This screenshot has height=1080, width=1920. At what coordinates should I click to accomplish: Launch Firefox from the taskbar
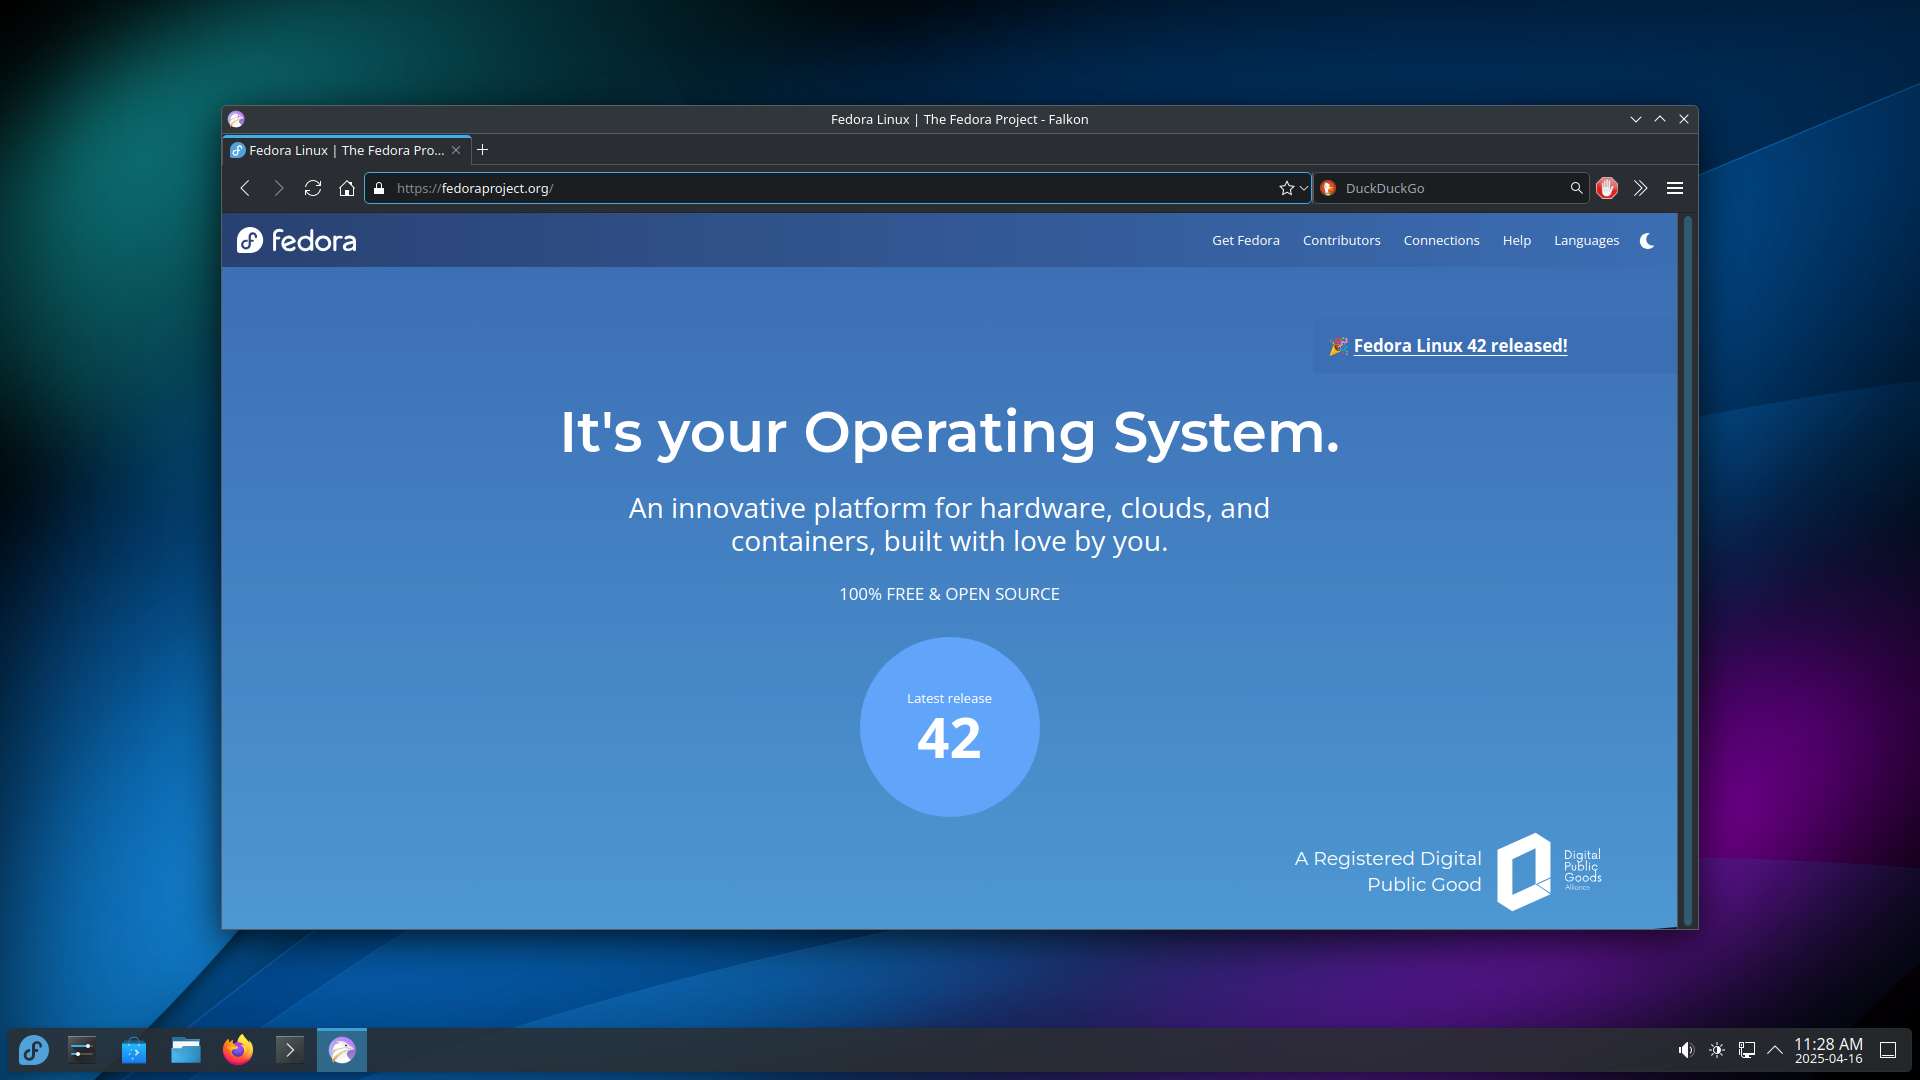pyautogui.click(x=238, y=1050)
